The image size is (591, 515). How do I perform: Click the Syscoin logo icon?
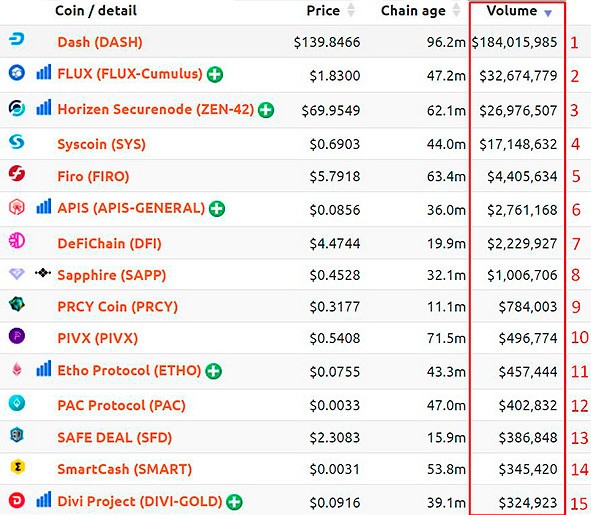click(17, 142)
